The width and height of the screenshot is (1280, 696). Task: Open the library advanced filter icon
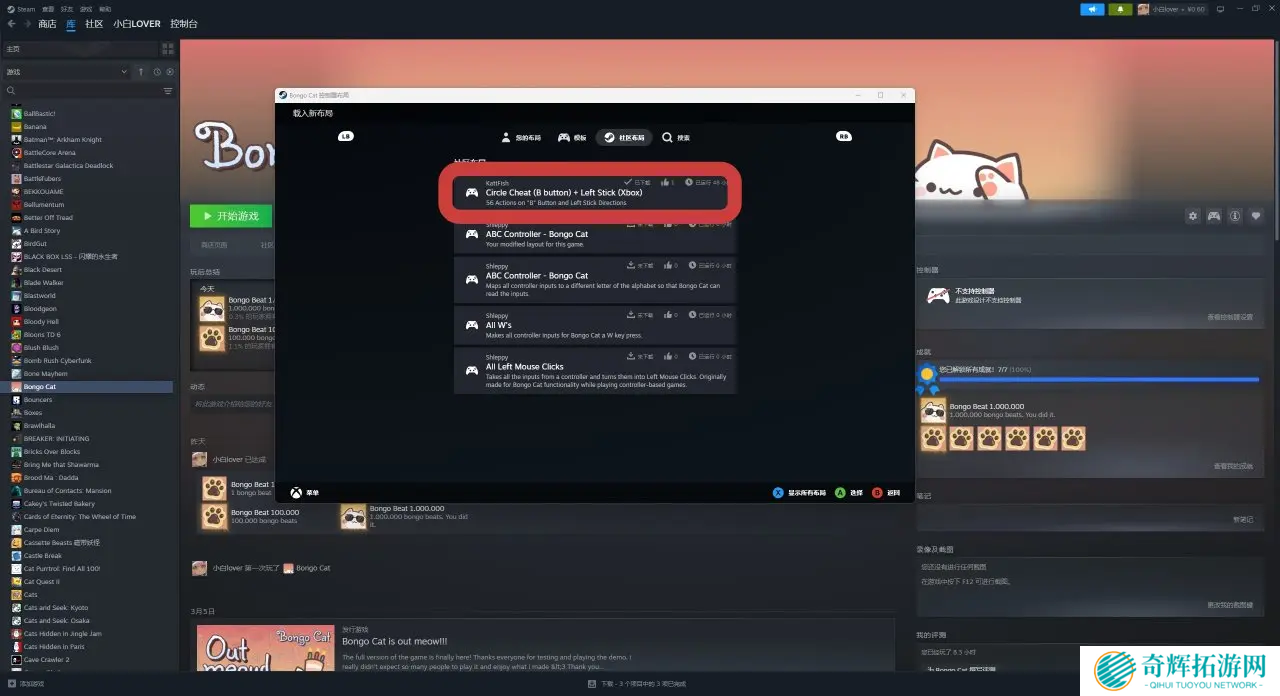pyautogui.click(x=167, y=91)
